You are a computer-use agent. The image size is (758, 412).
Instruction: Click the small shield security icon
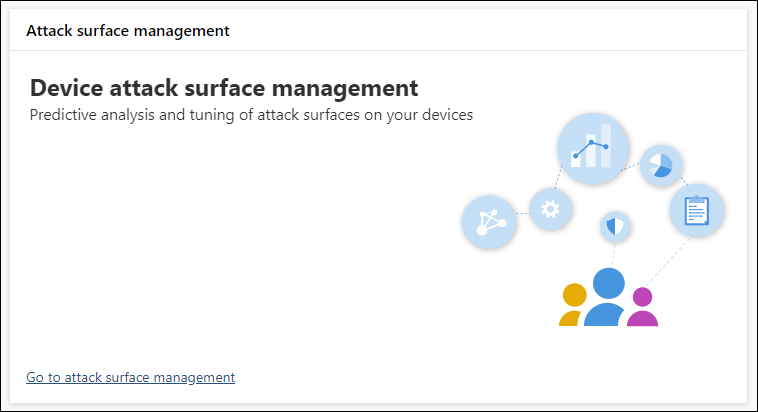[615, 227]
